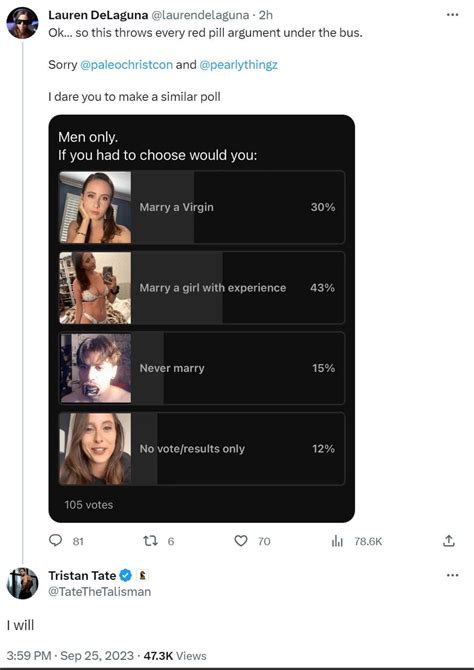The width and height of the screenshot is (474, 670).
Task: Open Lauren DeLaguna's profile avatar
Action: [x=22, y=23]
